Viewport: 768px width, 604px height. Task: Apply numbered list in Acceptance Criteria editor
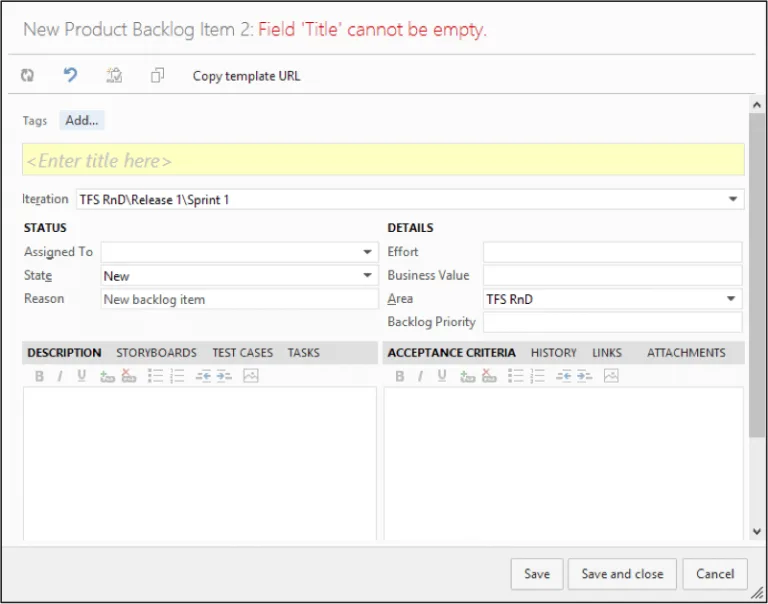[537, 376]
